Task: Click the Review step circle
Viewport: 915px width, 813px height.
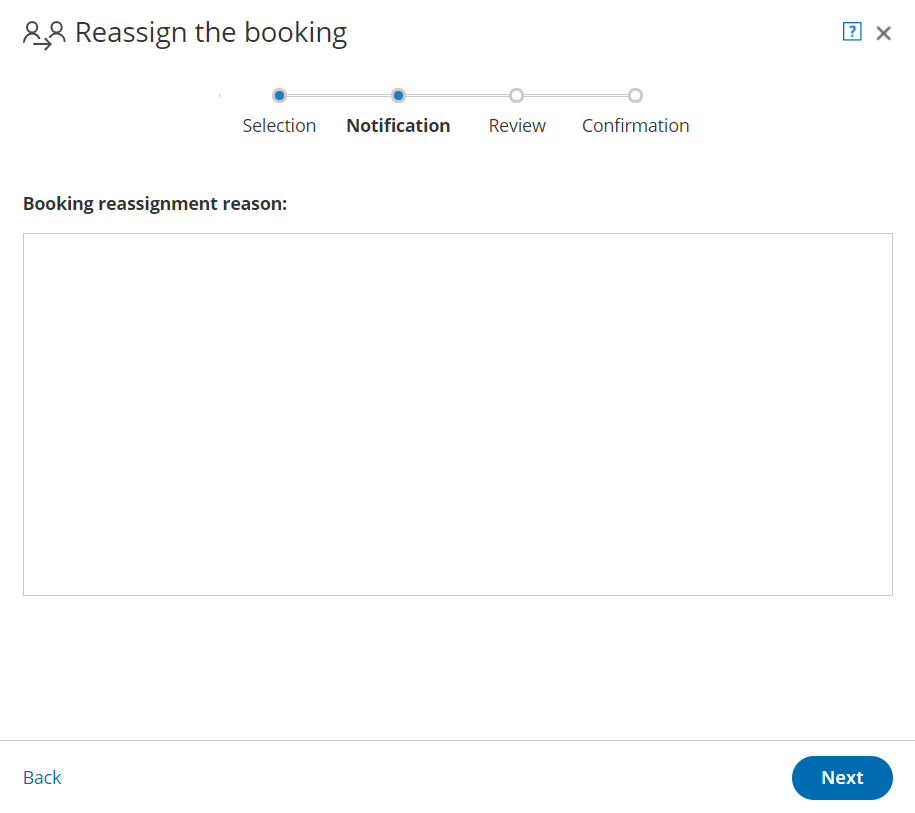Action: tap(516, 96)
